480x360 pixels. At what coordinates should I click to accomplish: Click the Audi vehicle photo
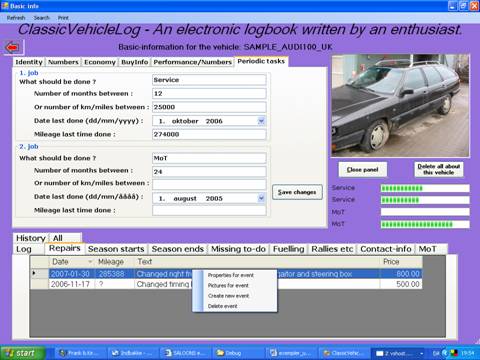(400, 106)
